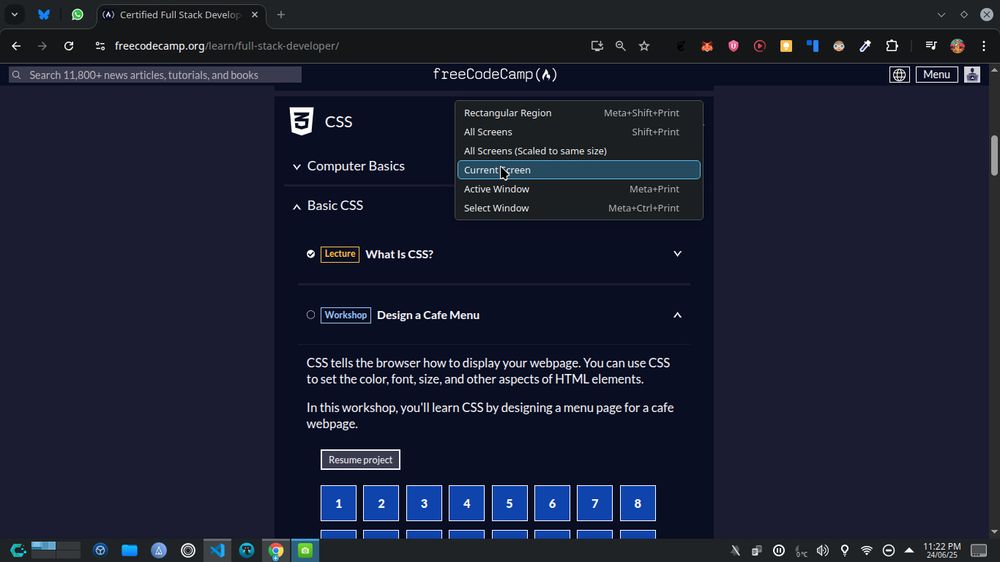Click the page vertical scrollbar thumb

(x=994, y=155)
